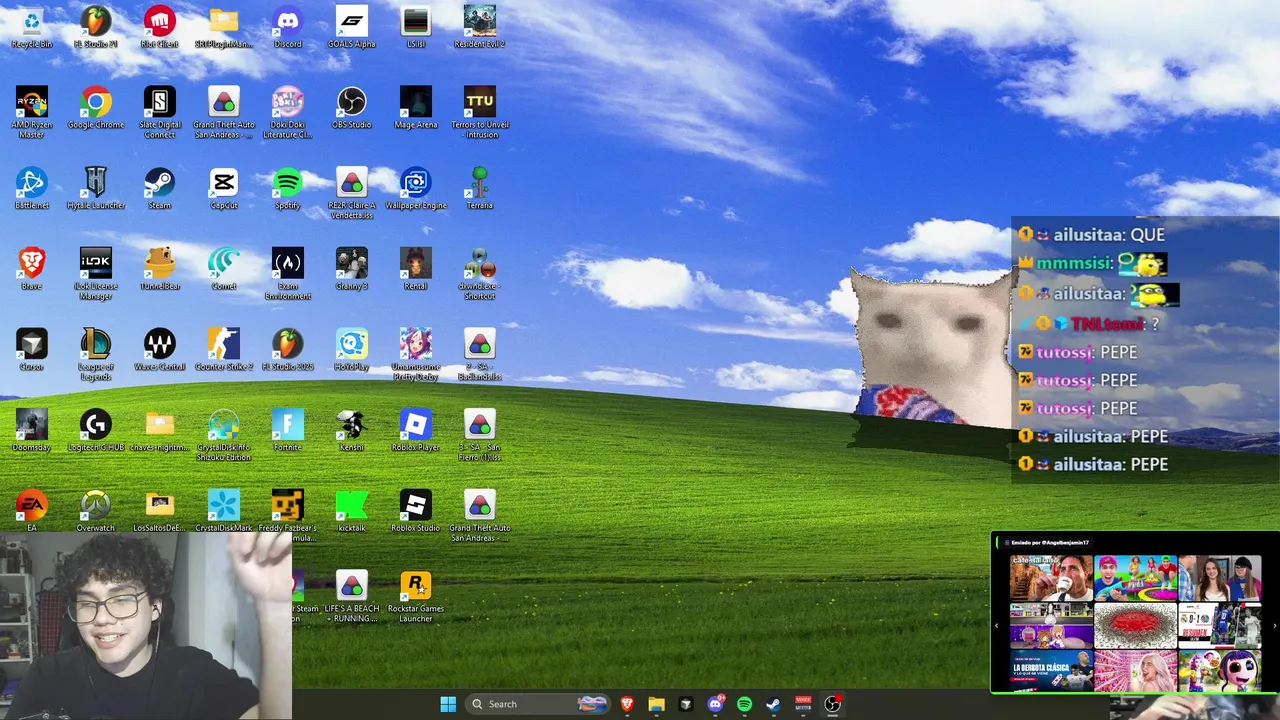This screenshot has height=720, width=1280.
Task: Launch Overwatch
Action: point(95,511)
